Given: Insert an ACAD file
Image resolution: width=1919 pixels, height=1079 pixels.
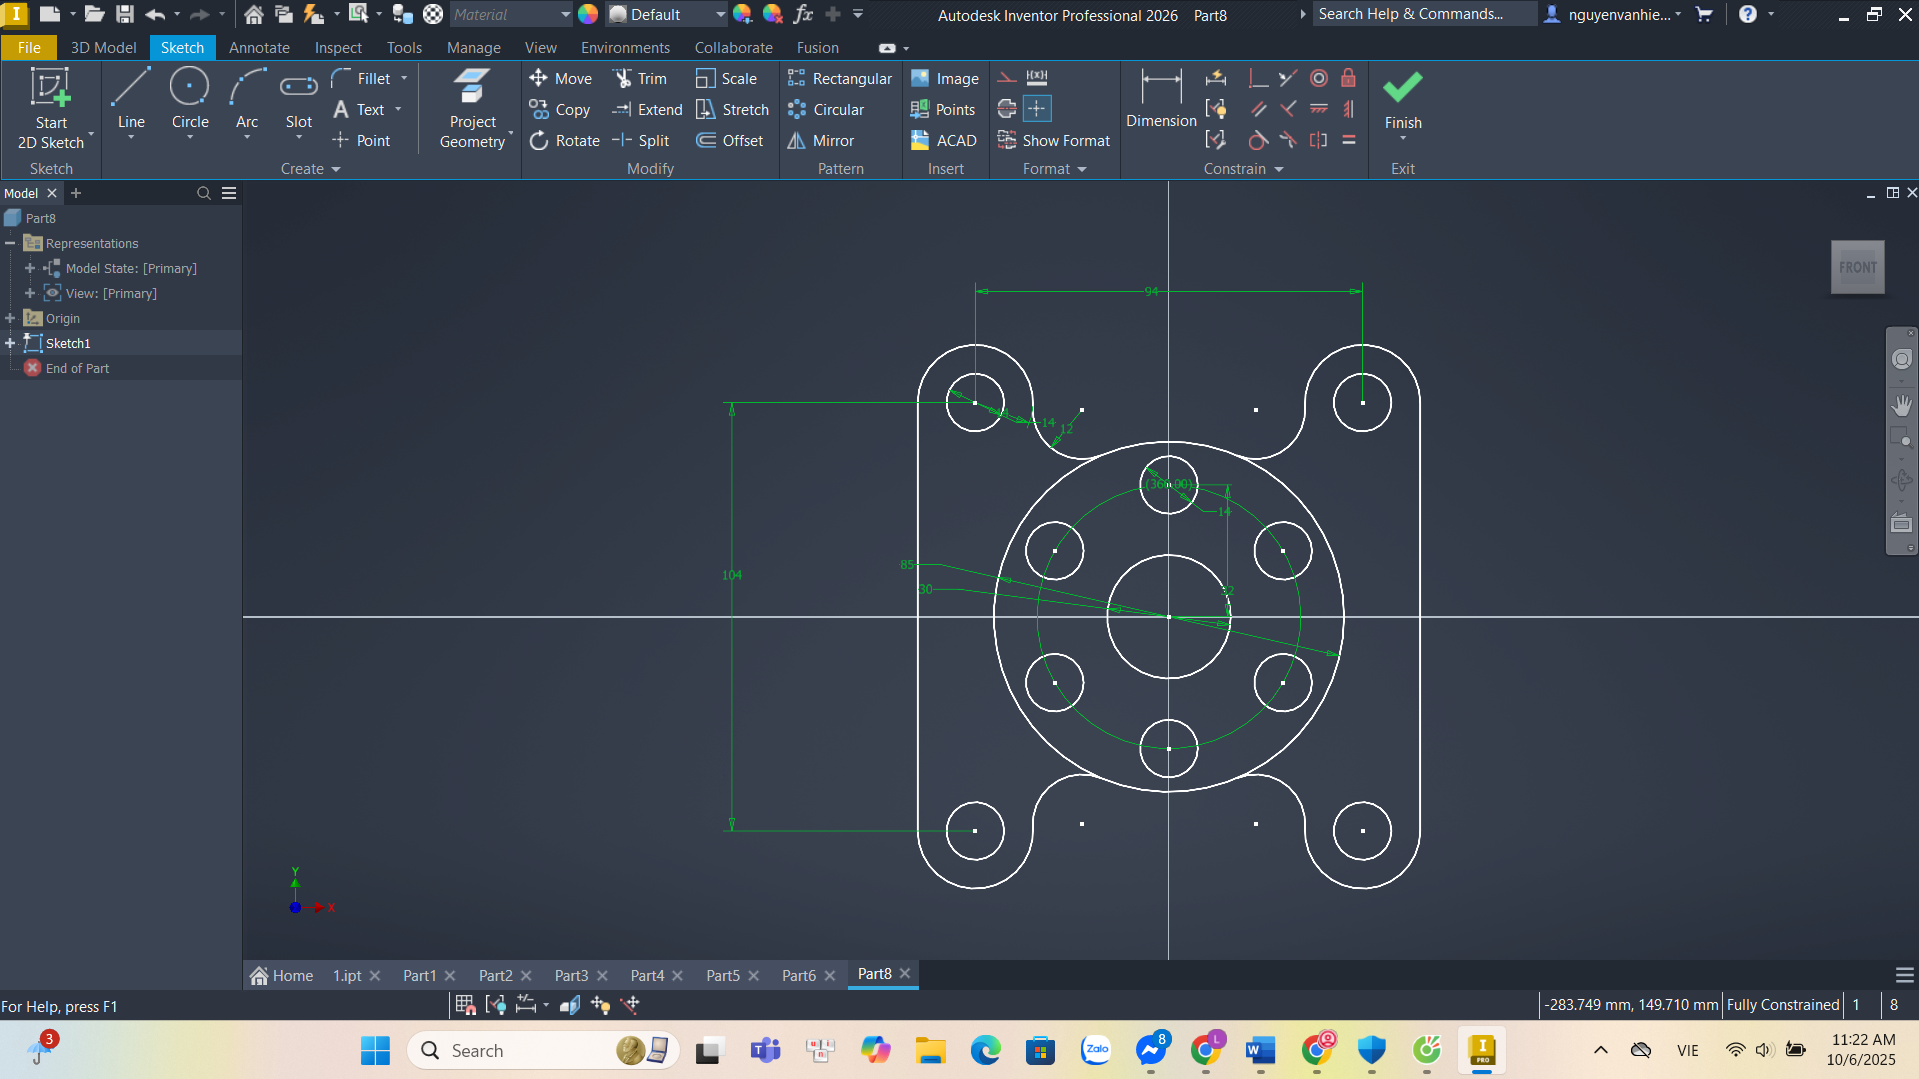Looking at the screenshot, I should [x=943, y=141].
